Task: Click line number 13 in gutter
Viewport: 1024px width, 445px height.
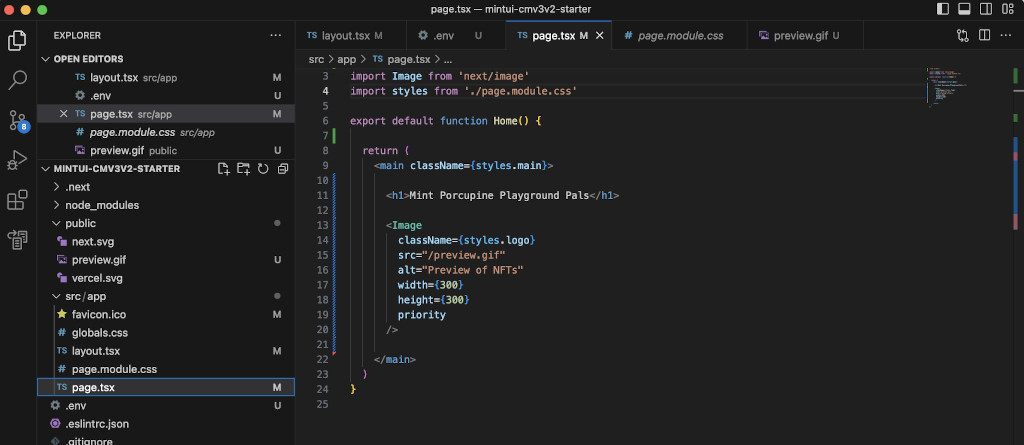Action: (x=323, y=225)
